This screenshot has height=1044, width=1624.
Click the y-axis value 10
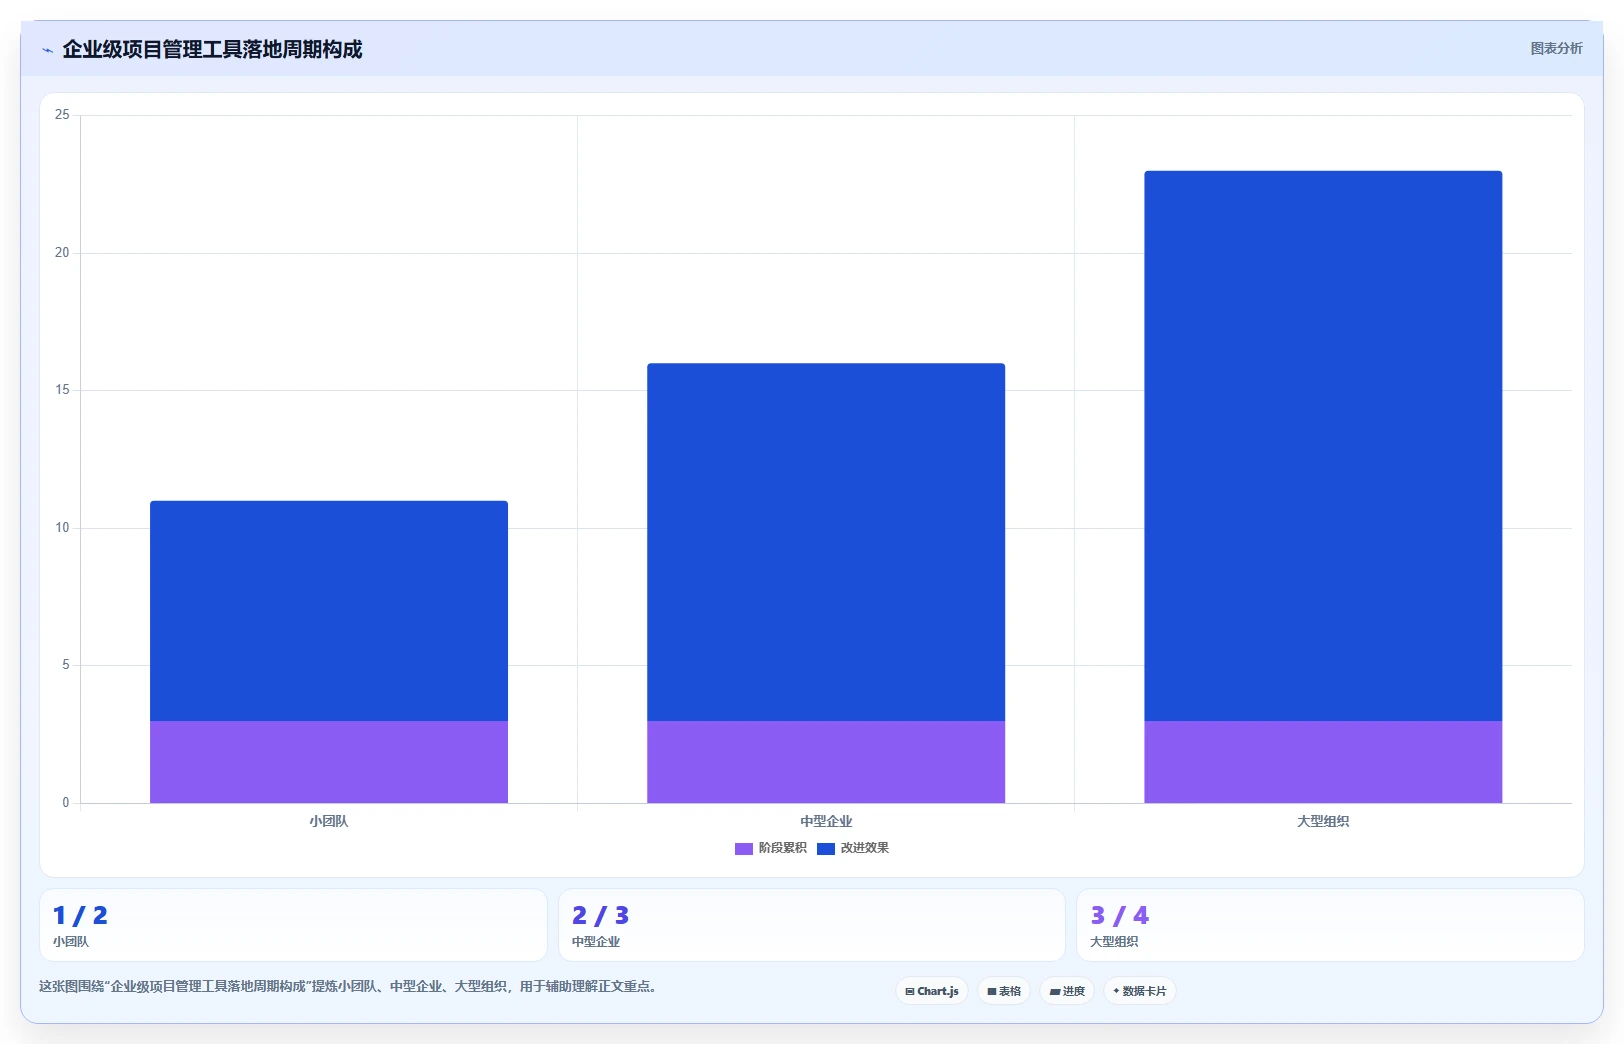[62, 528]
